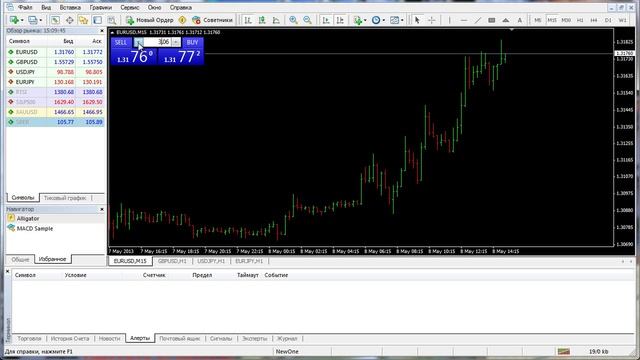The image size is (640, 360).
Task: Click the zoom in magnifier icon
Action: pyautogui.click(x=293, y=20)
